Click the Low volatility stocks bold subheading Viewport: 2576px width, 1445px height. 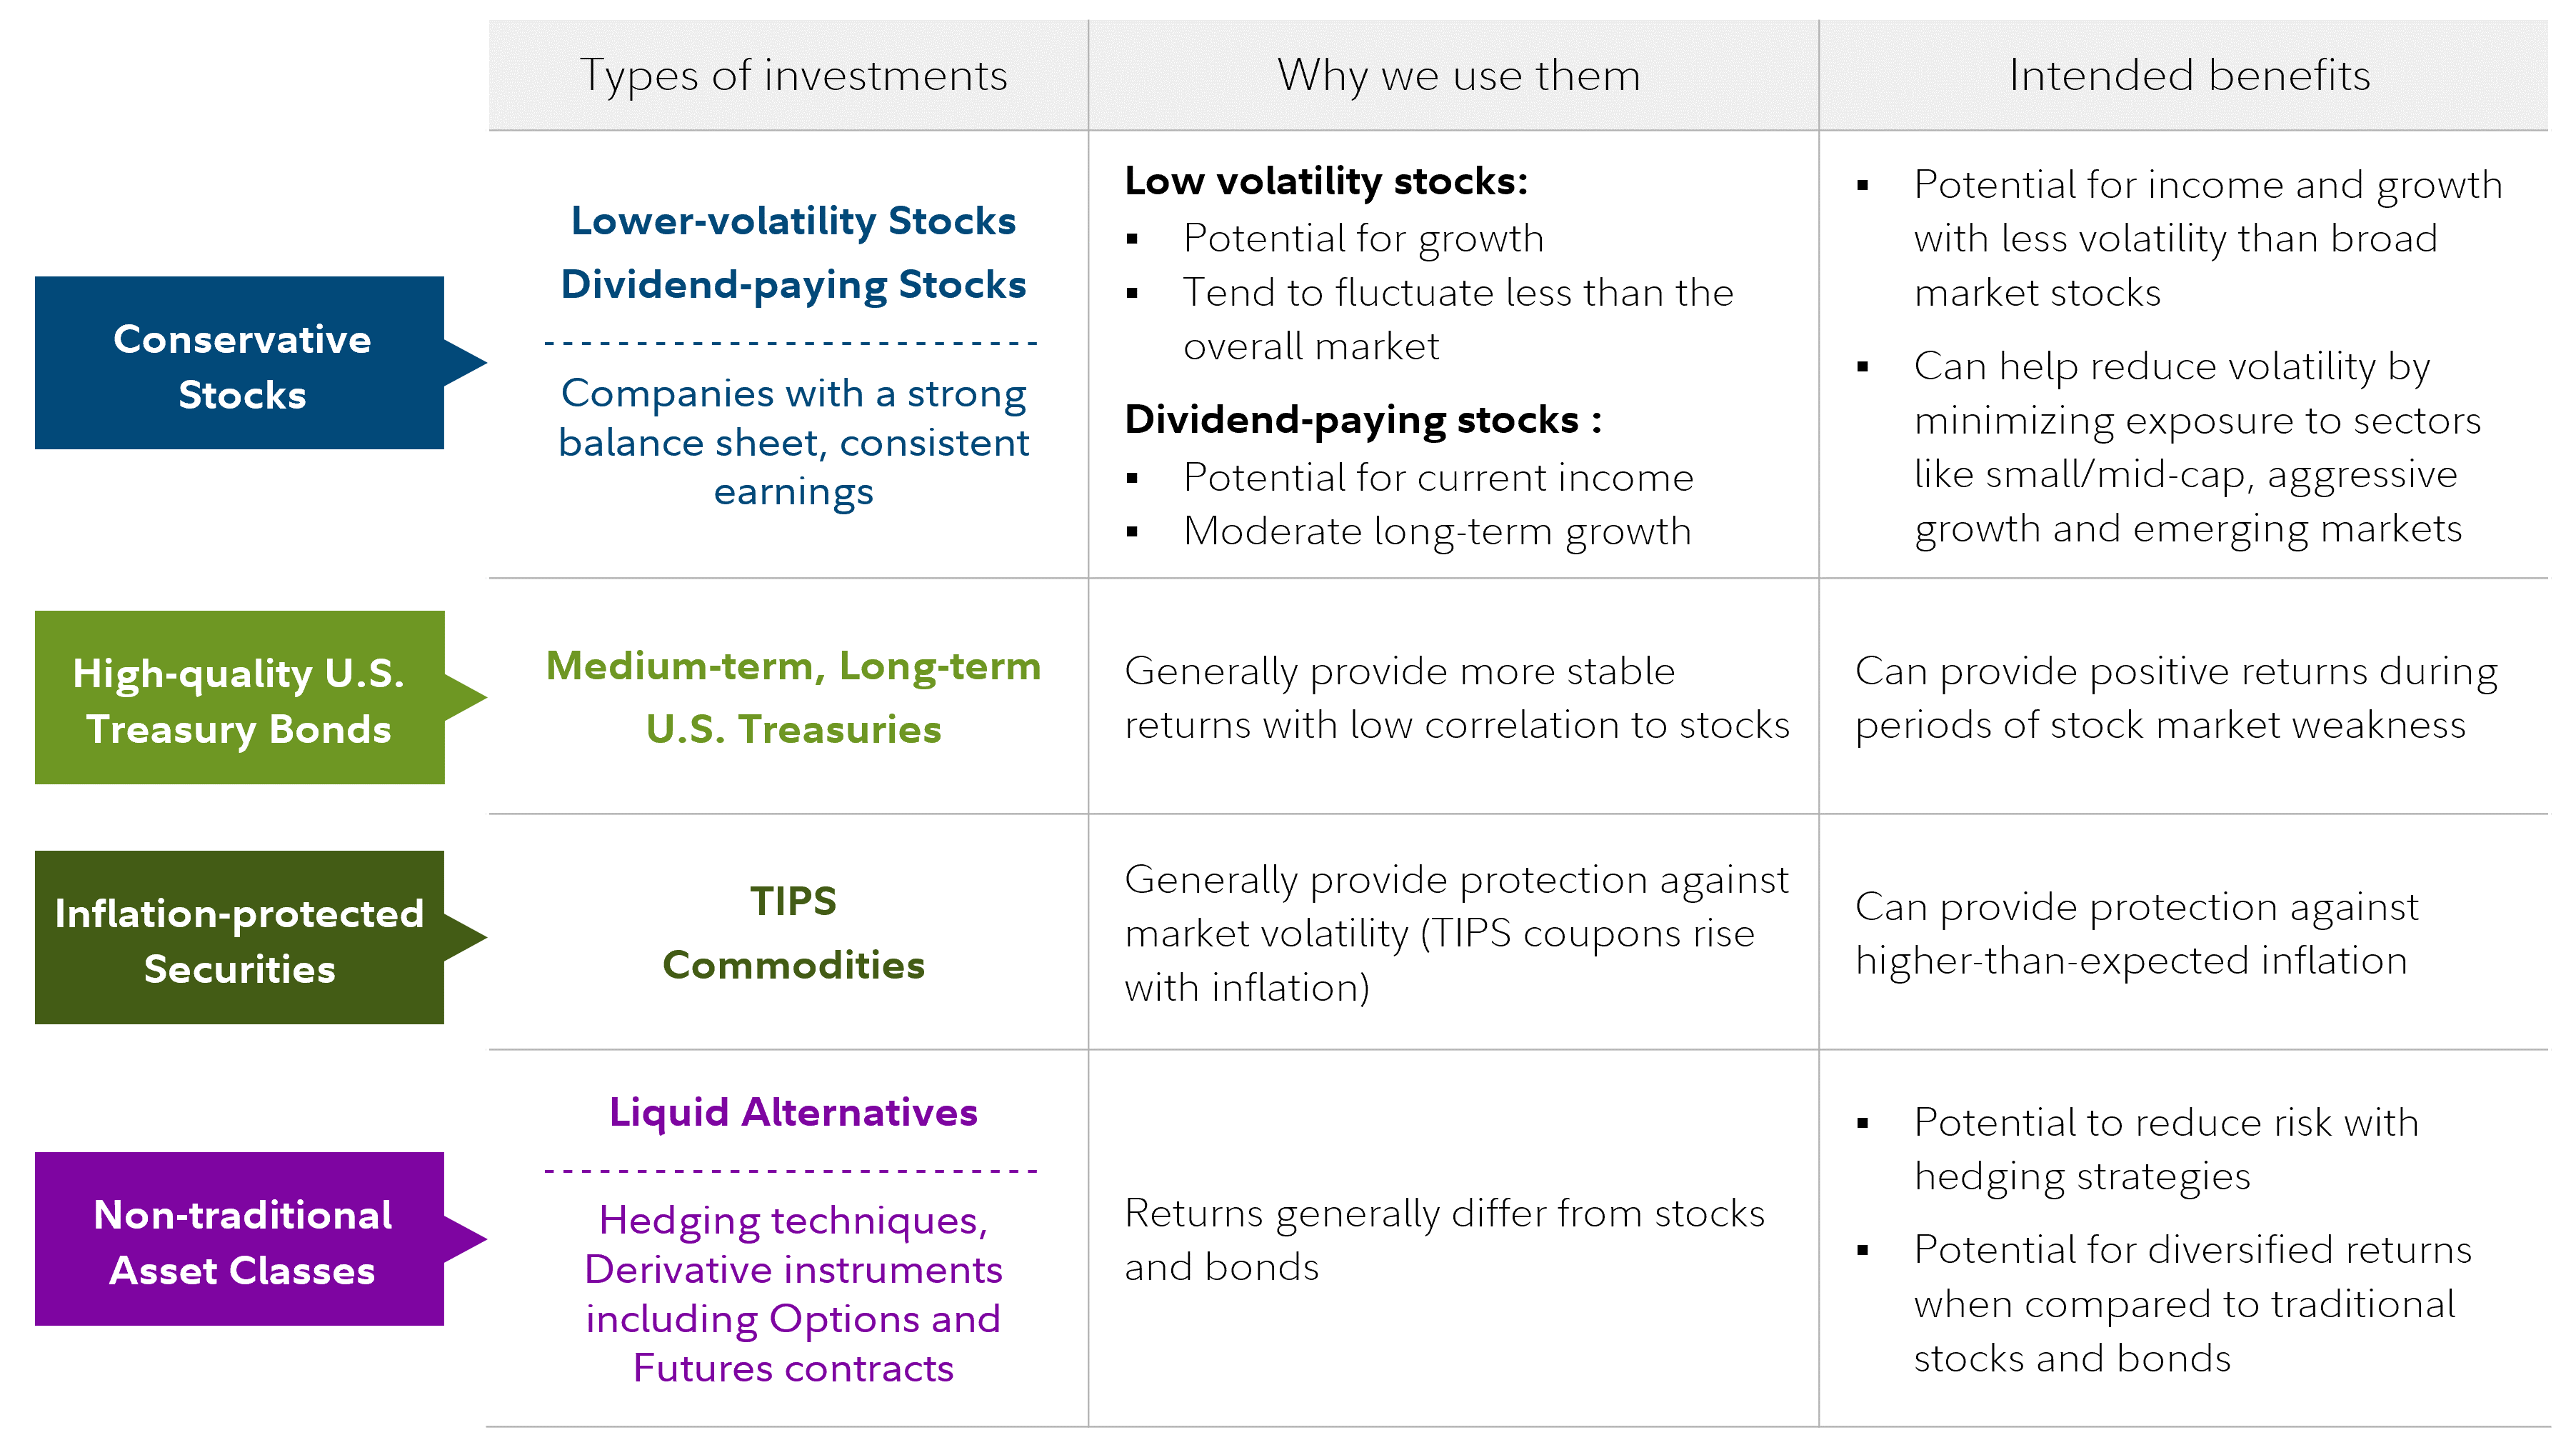(1326, 182)
